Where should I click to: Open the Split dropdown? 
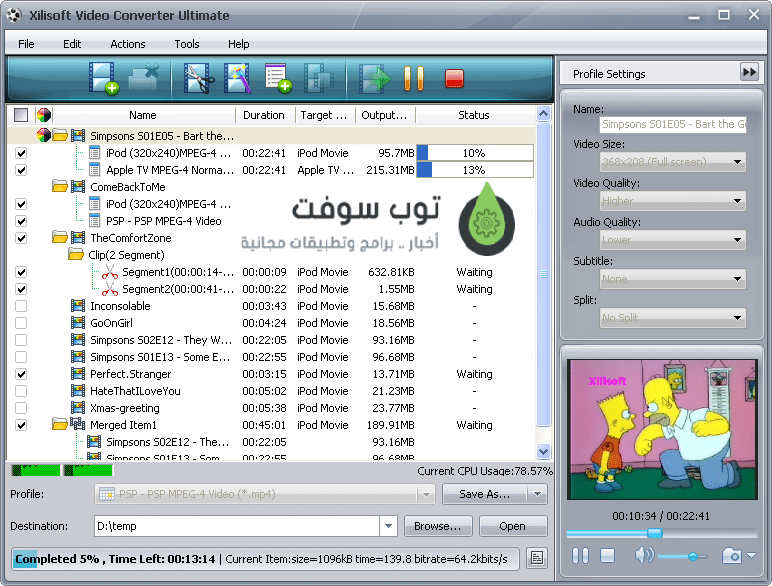point(673,318)
